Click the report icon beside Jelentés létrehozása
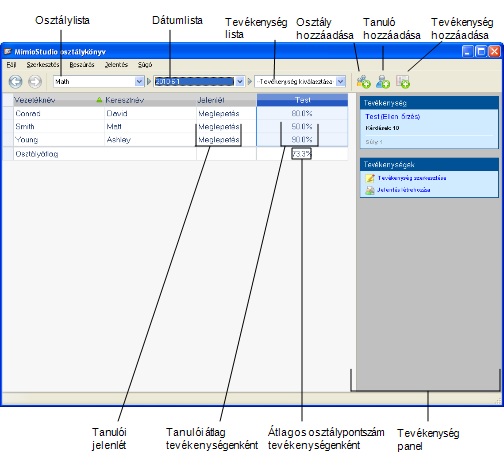Image resolution: width=504 pixels, height=467 pixels. [x=370, y=190]
